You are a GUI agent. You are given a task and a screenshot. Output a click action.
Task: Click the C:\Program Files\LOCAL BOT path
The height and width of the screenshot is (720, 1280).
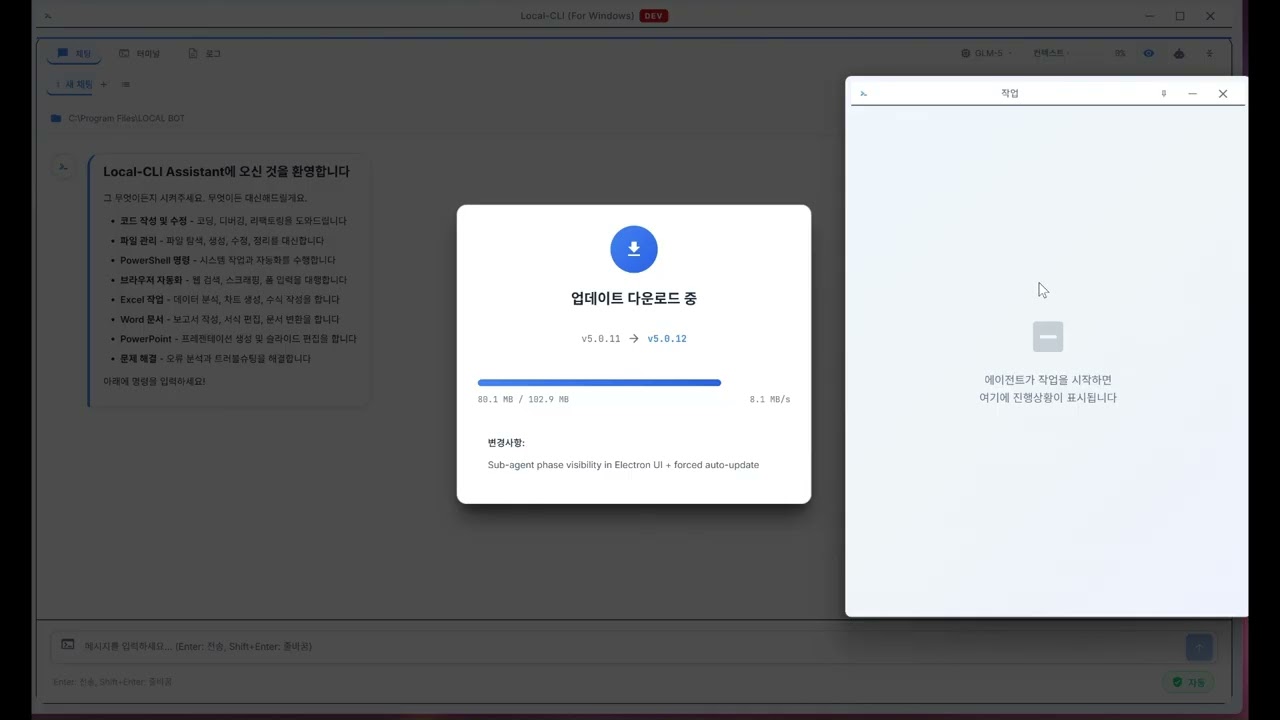coord(126,118)
